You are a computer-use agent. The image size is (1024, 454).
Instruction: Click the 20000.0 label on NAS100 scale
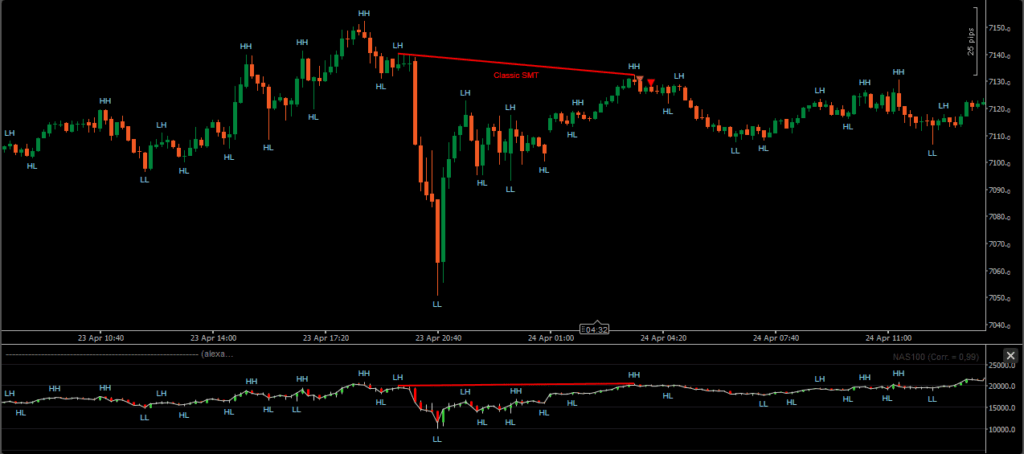coord(1002,386)
